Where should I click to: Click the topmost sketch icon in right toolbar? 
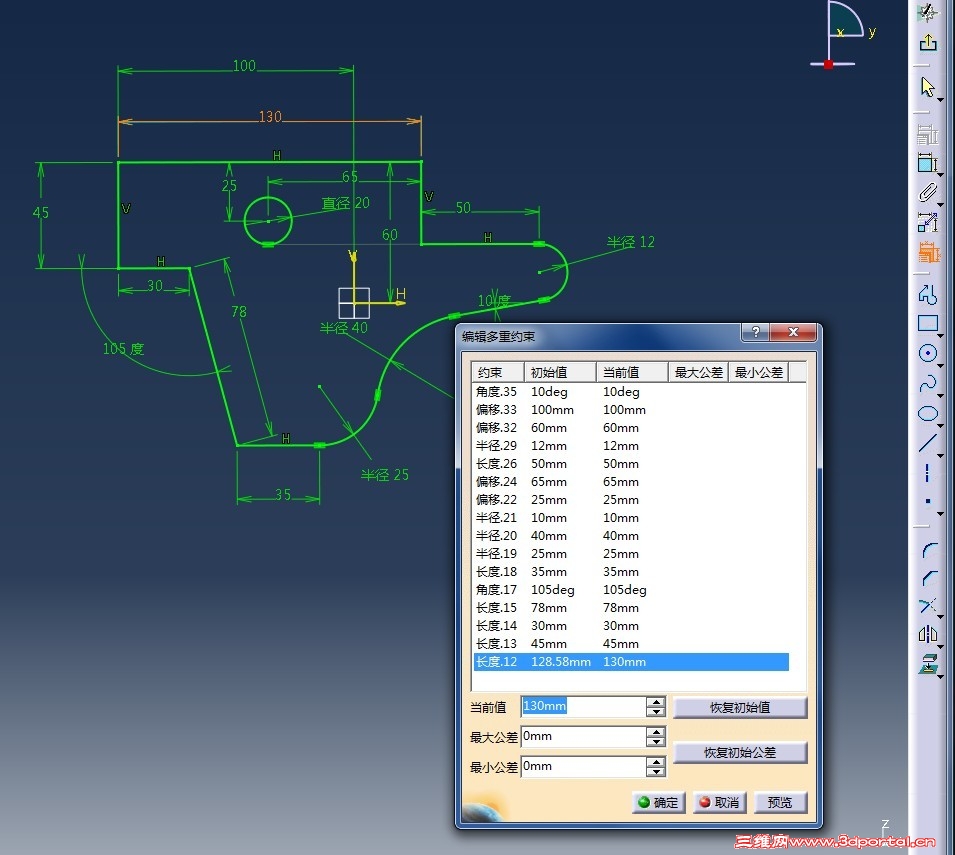(x=928, y=12)
